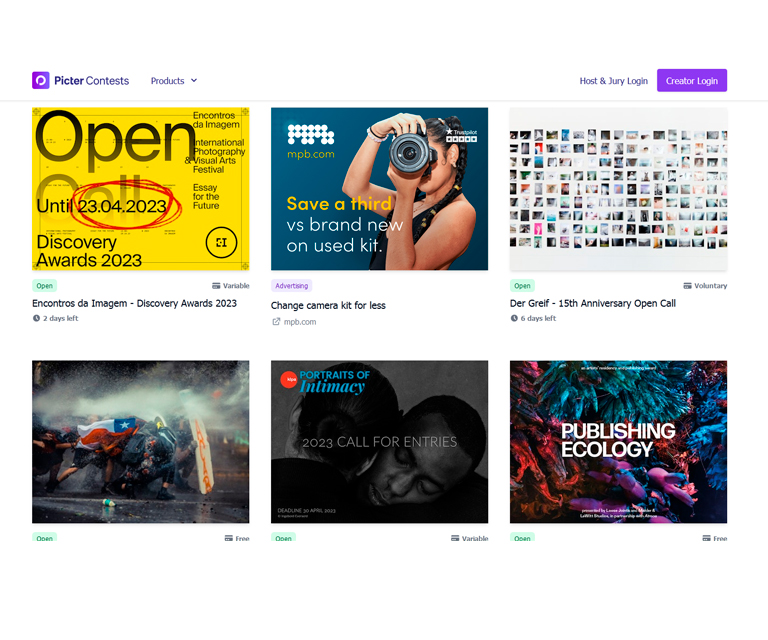Viewport: 768px width, 640px height.
Task: Open Der Greif photo grid thumbnail
Action: tap(618, 189)
